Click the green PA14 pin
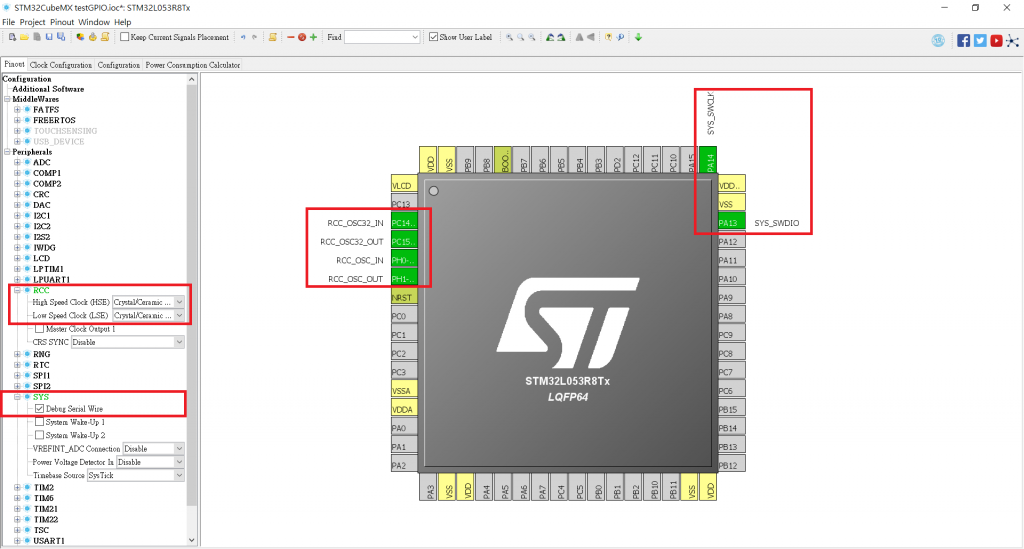The image size is (1024, 549). (708, 160)
